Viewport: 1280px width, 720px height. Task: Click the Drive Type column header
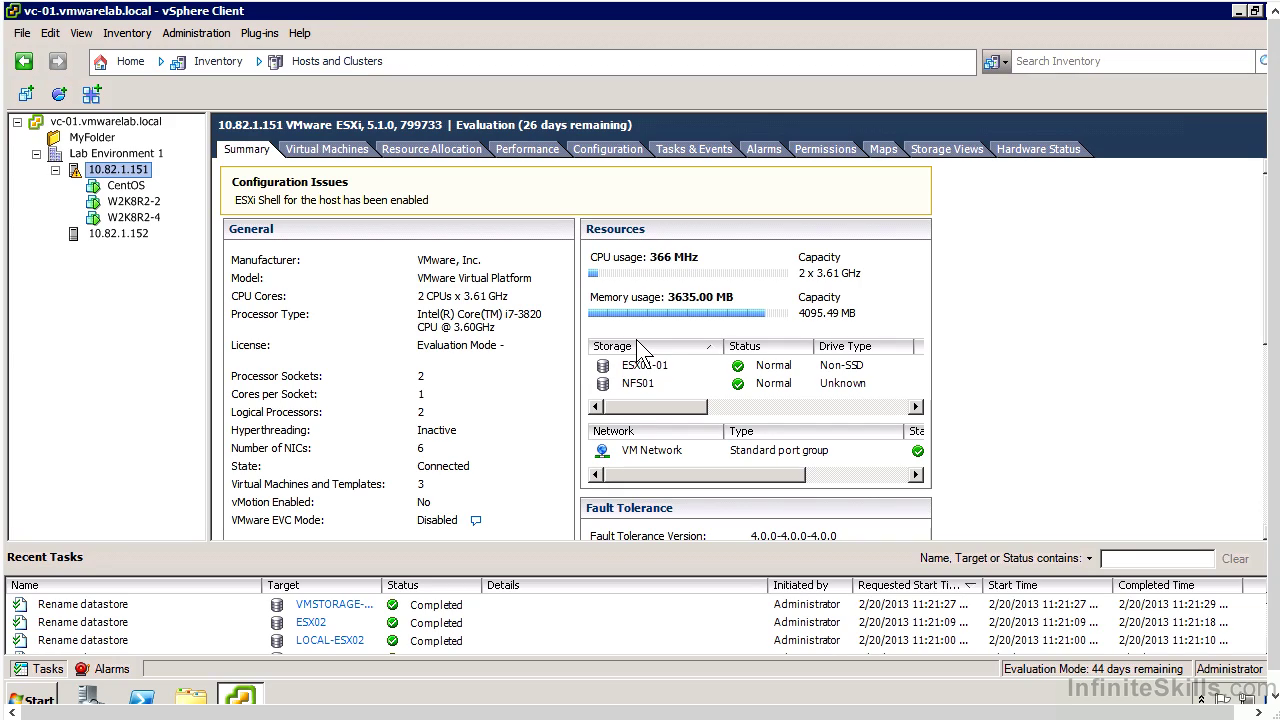[863, 346]
